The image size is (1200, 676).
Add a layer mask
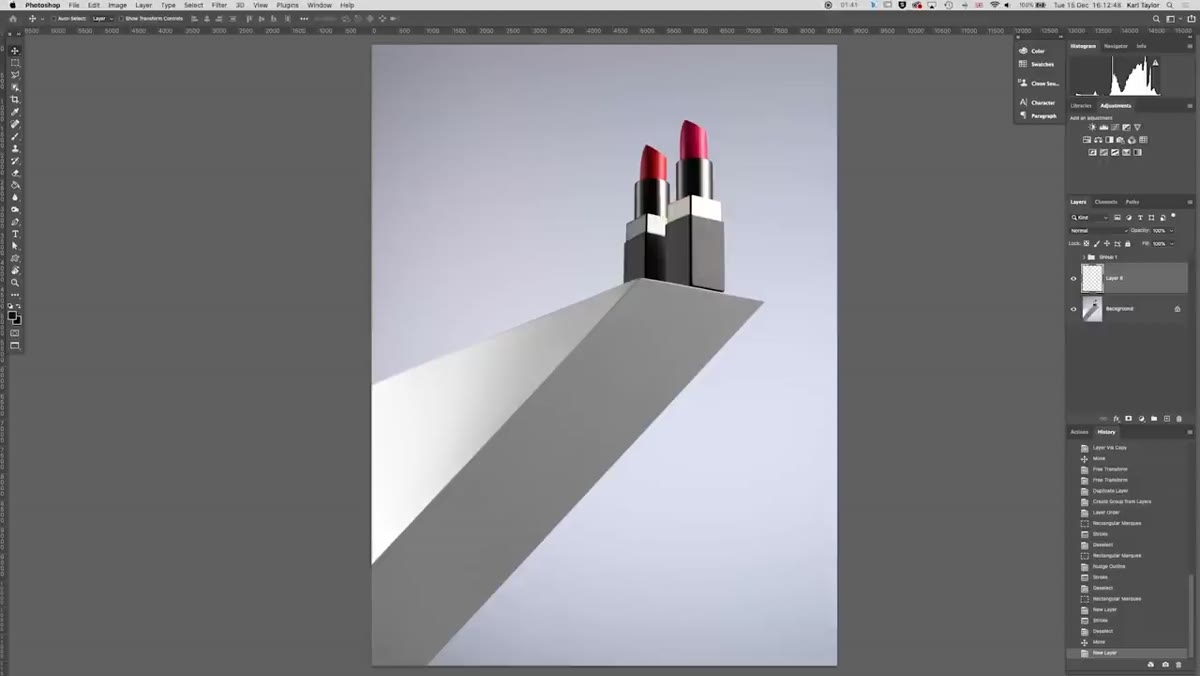pos(1129,419)
